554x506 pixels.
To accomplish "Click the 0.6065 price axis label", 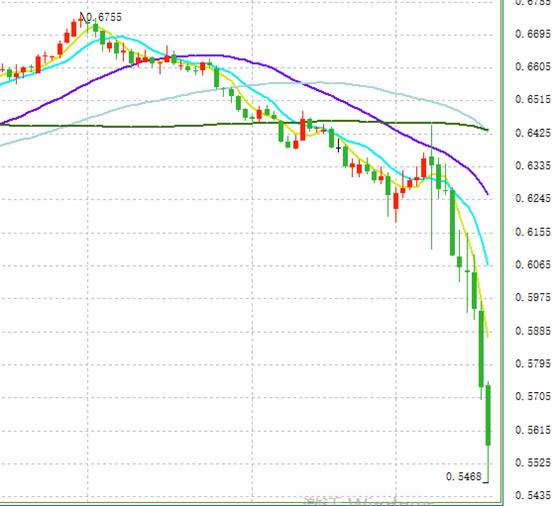I will pyautogui.click(x=533, y=265).
